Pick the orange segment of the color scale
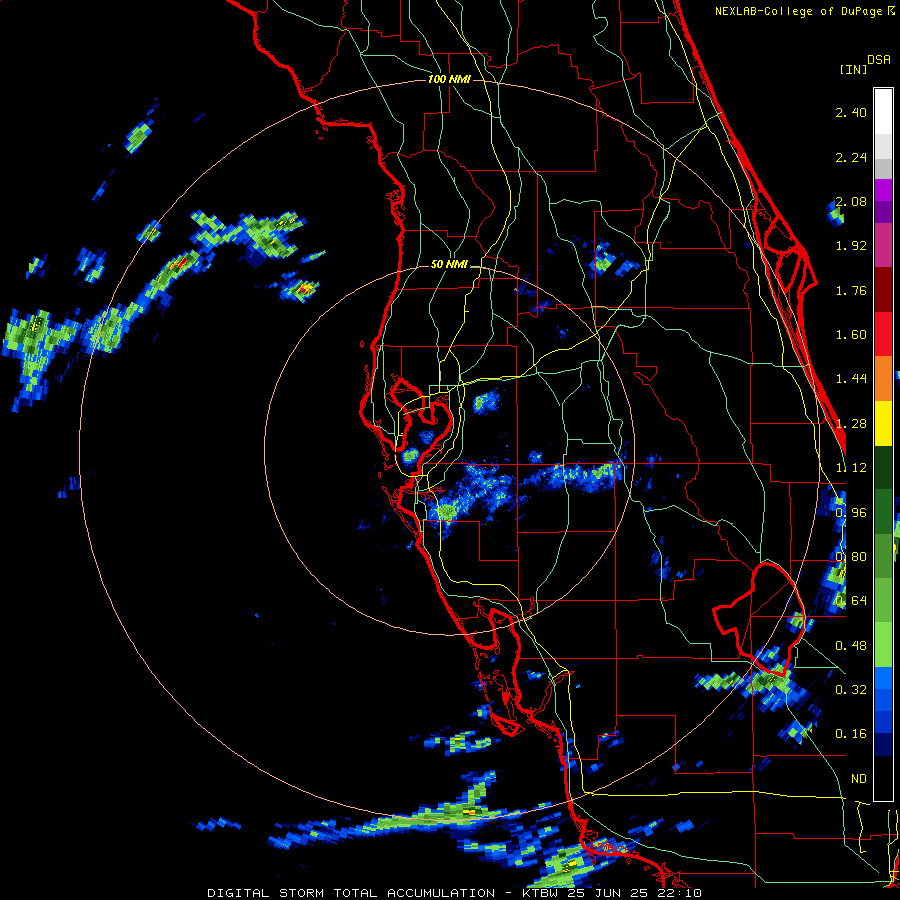Viewport: 900px width, 900px height. click(x=883, y=378)
